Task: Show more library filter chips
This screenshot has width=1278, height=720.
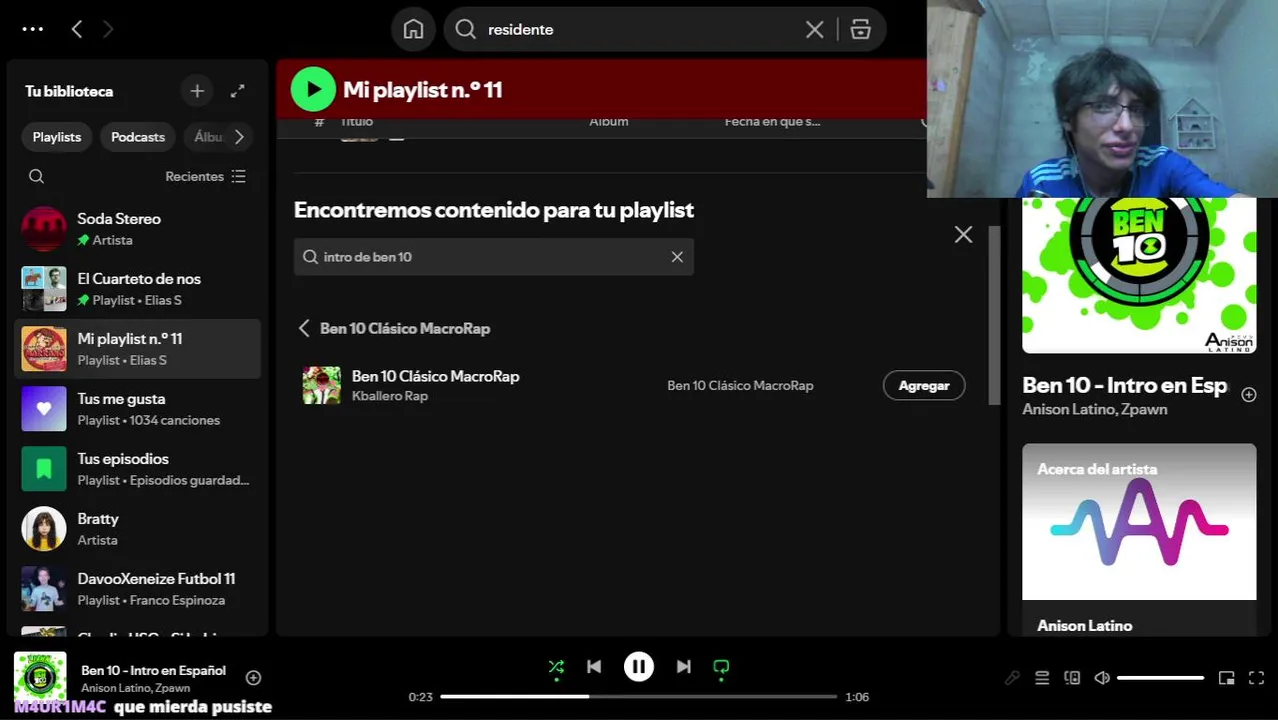Action: coord(239,137)
